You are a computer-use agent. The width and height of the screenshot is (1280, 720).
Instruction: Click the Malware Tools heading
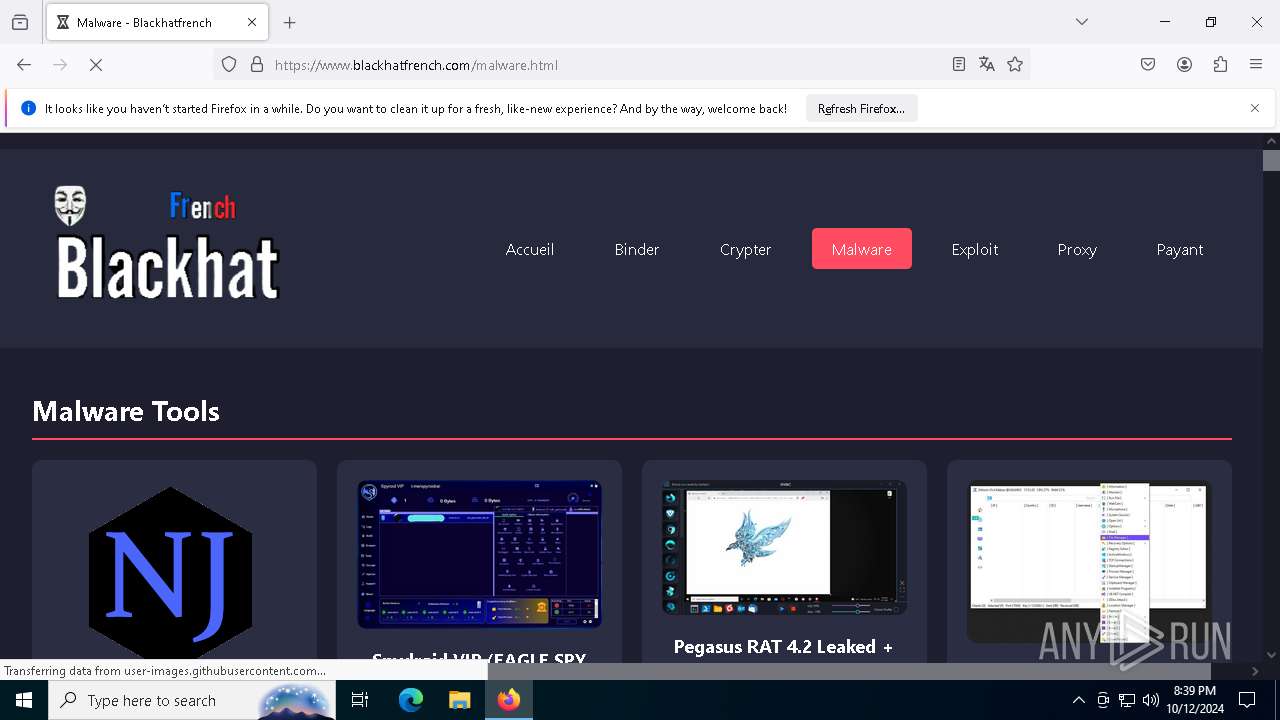(126, 411)
